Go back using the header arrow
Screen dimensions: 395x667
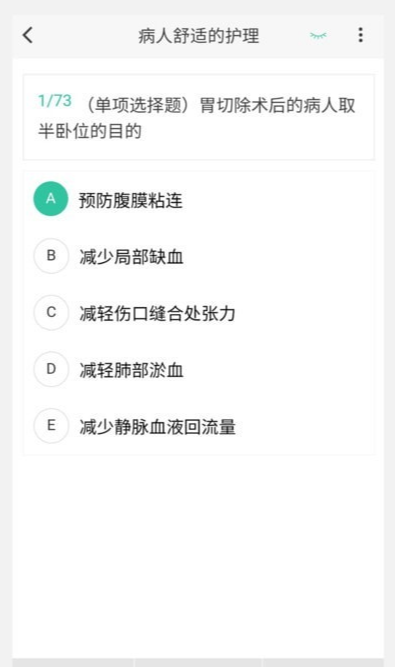pos(28,35)
